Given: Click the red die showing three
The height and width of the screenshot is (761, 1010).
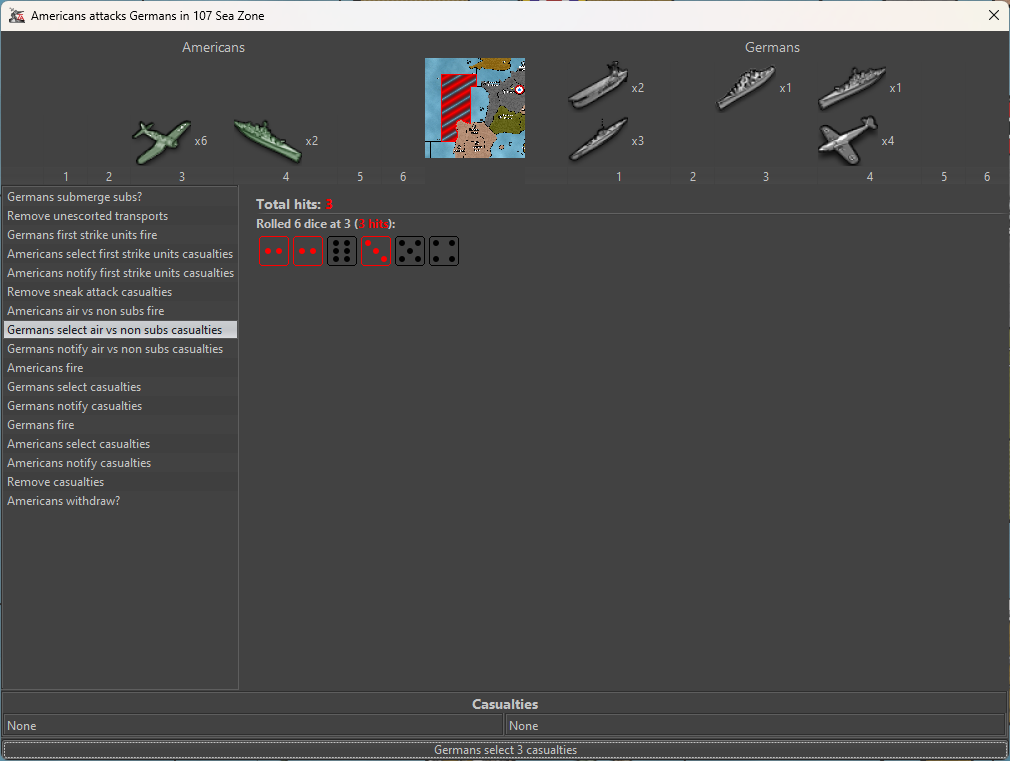Looking at the screenshot, I should click(x=376, y=251).
